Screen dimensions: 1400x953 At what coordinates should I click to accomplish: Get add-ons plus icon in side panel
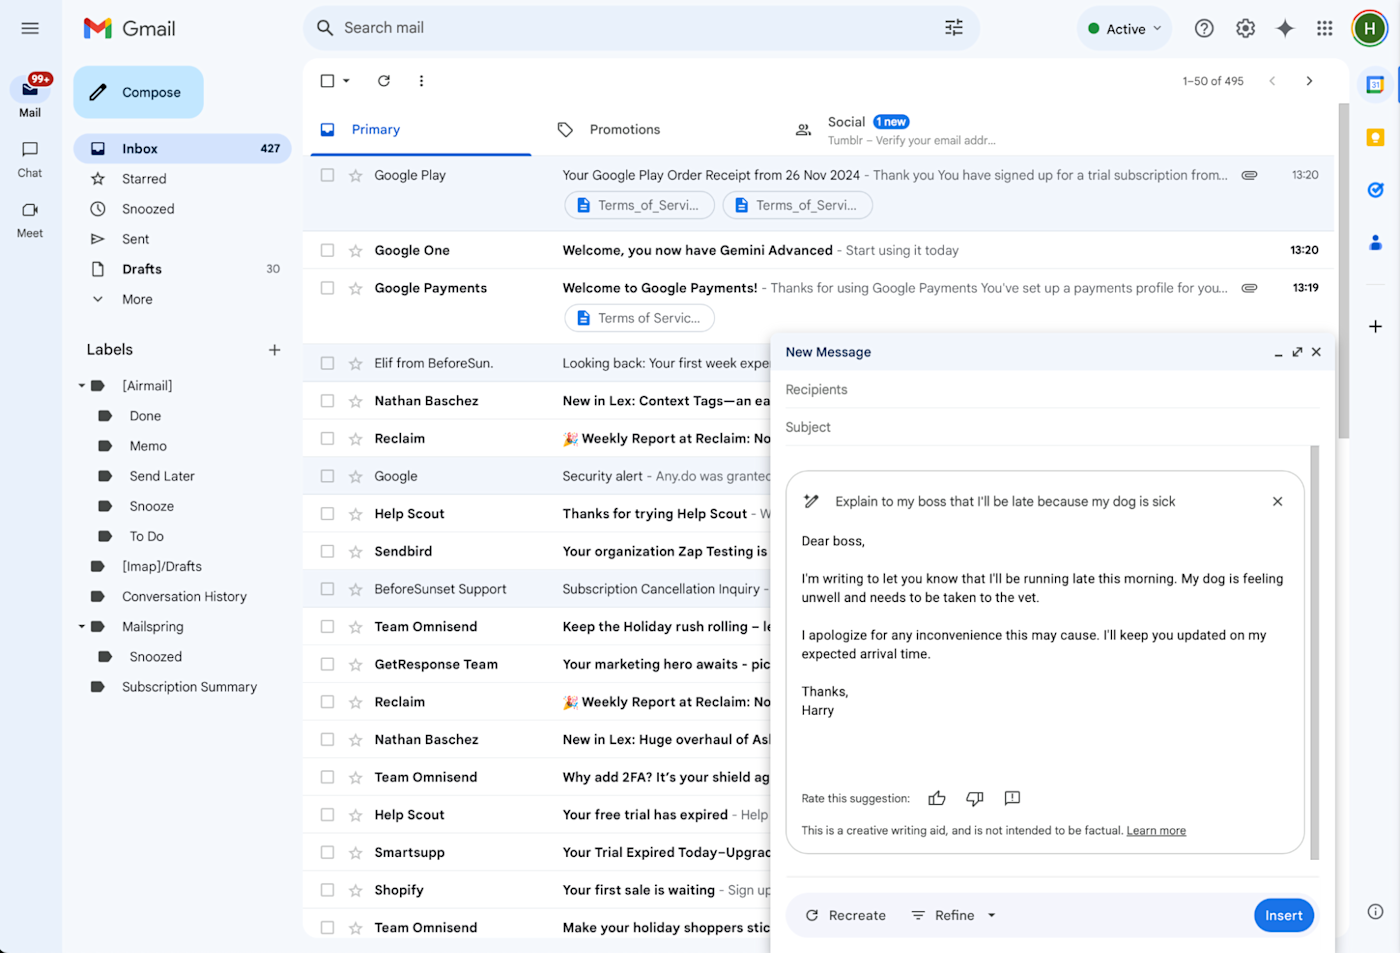click(1376, 327)
